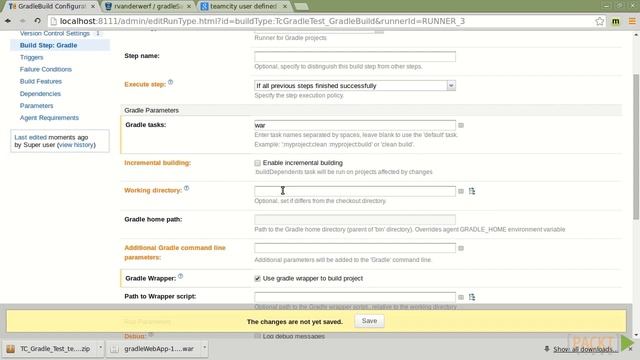640x360 pixels.
Task: Click the gradleWebApp war file download icon
Action: point(115,349)
